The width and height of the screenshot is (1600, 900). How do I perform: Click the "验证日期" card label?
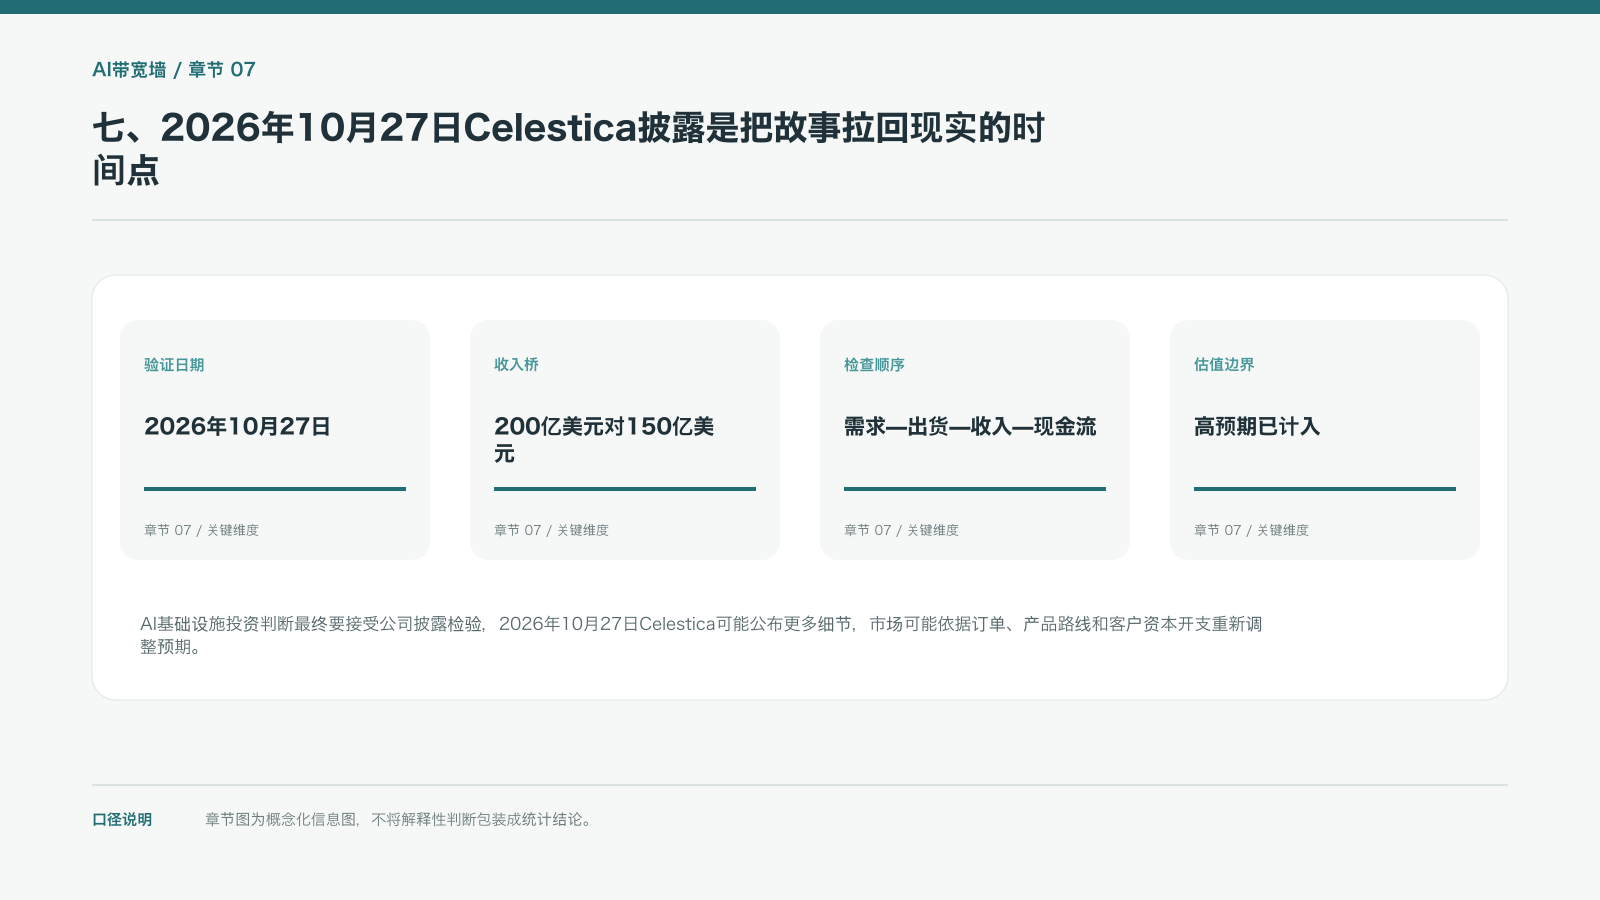174,365
